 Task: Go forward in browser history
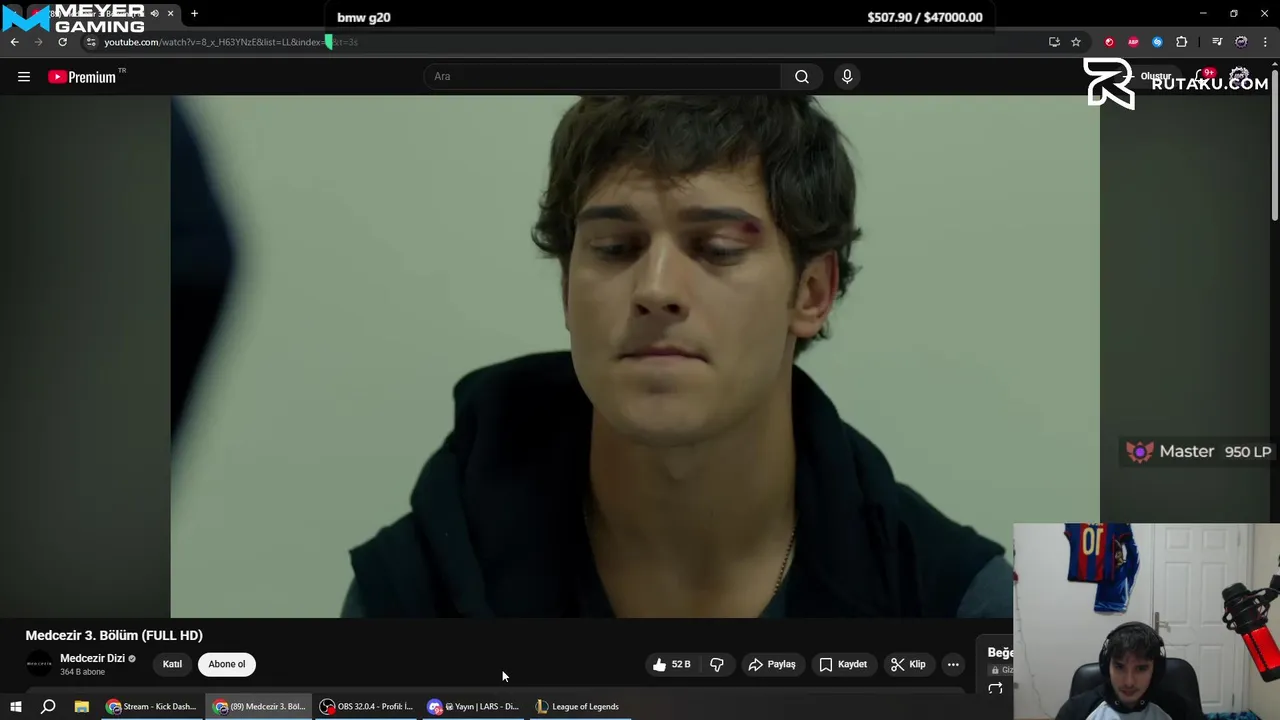[38, 42]
